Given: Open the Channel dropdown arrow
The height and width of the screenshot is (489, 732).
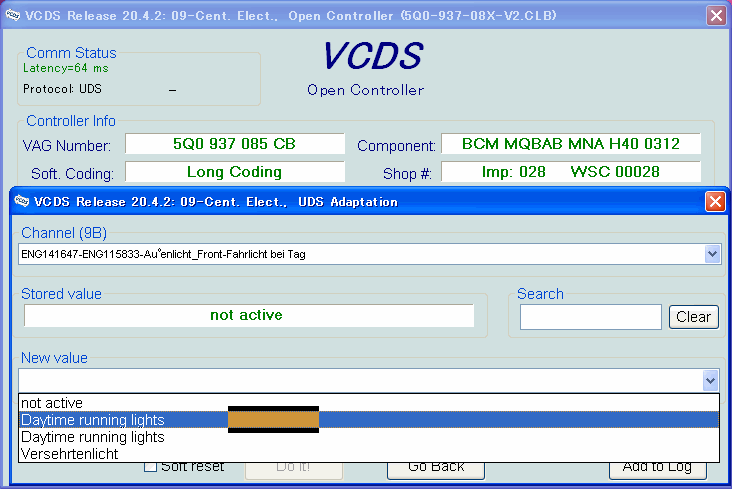Looking at the screenshot, I should pyautogui.click(x=712, y=254).
